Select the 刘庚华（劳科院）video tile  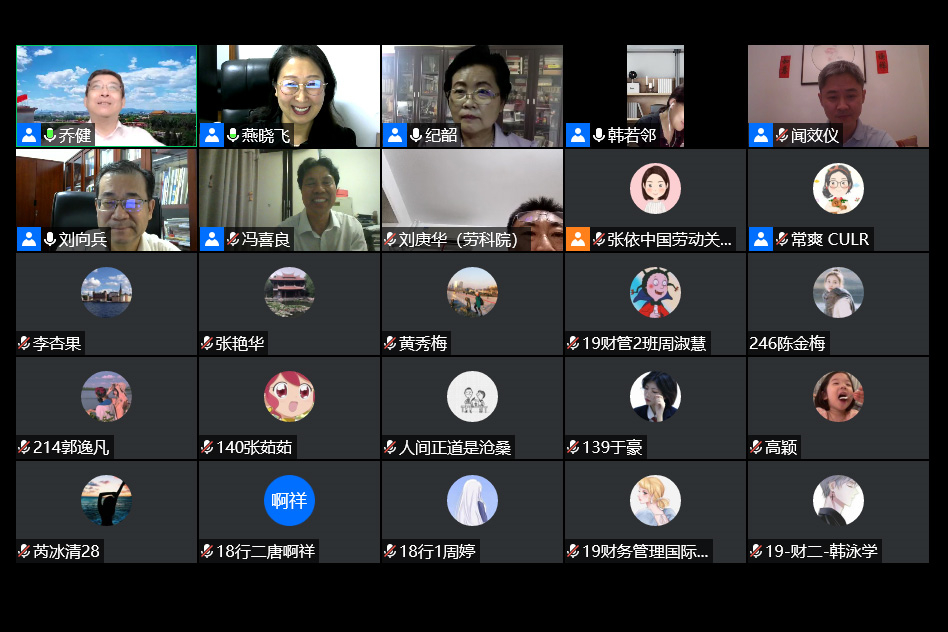[472, 200]
